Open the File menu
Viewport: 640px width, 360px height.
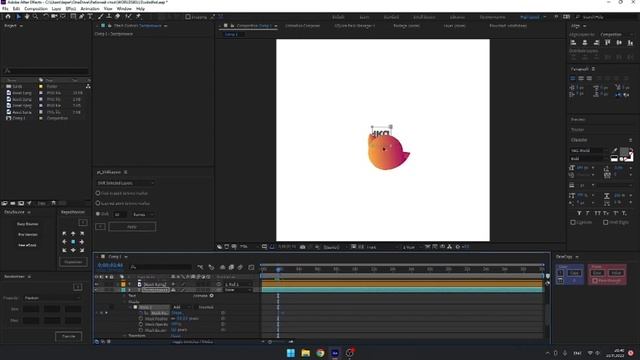pyautogui.click(x=5, y=9)
